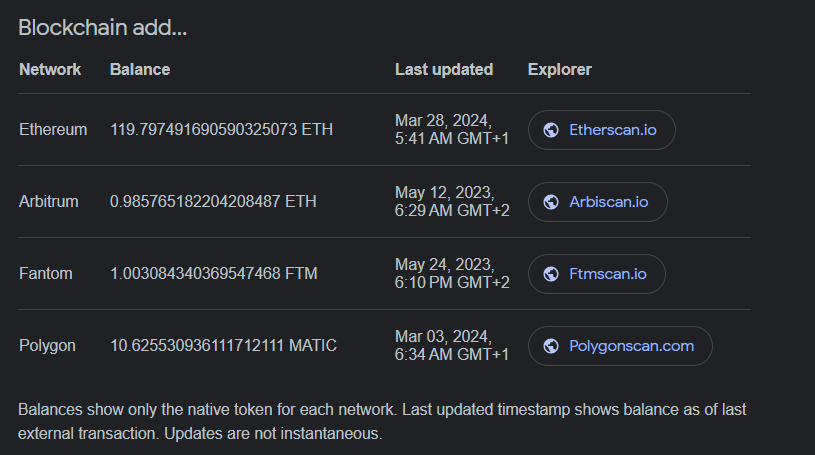Image resolution: width=815 pixels, height=455 pixels.
Task: Click the Last updated column header
Action: click(x=444, y=70)
